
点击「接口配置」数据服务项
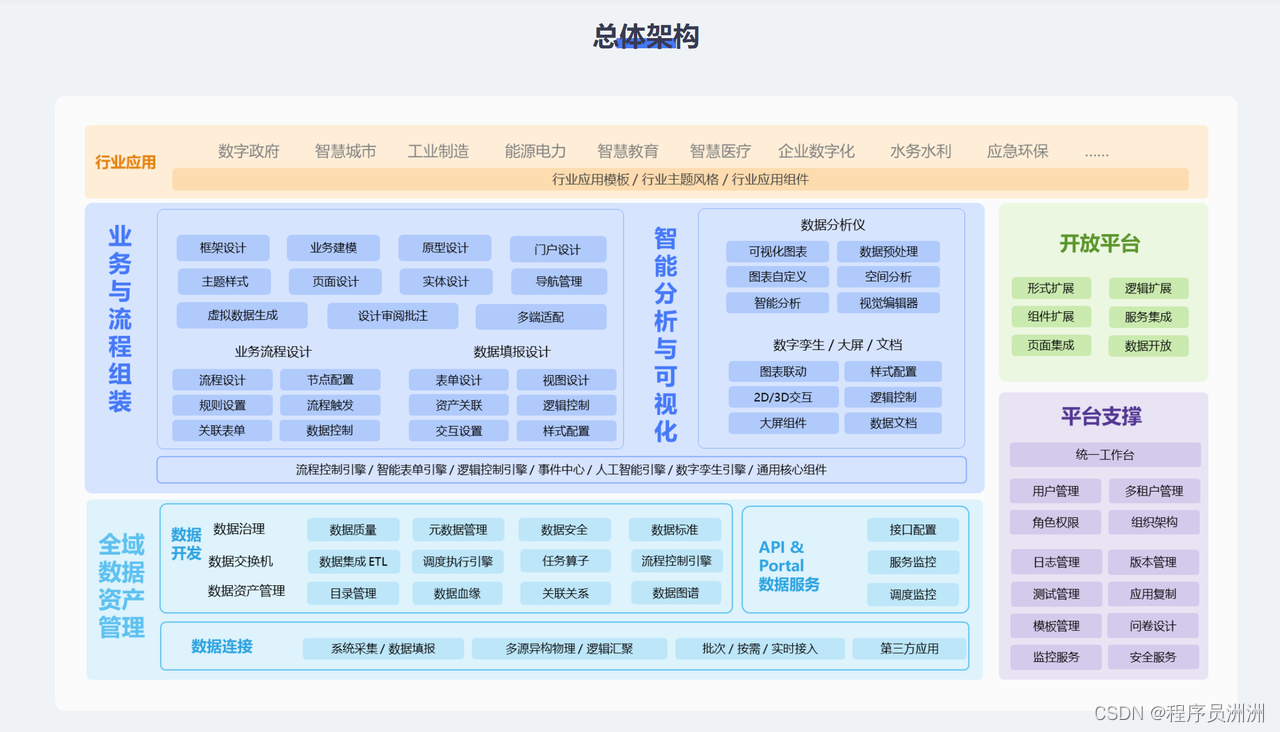(913, 529)
